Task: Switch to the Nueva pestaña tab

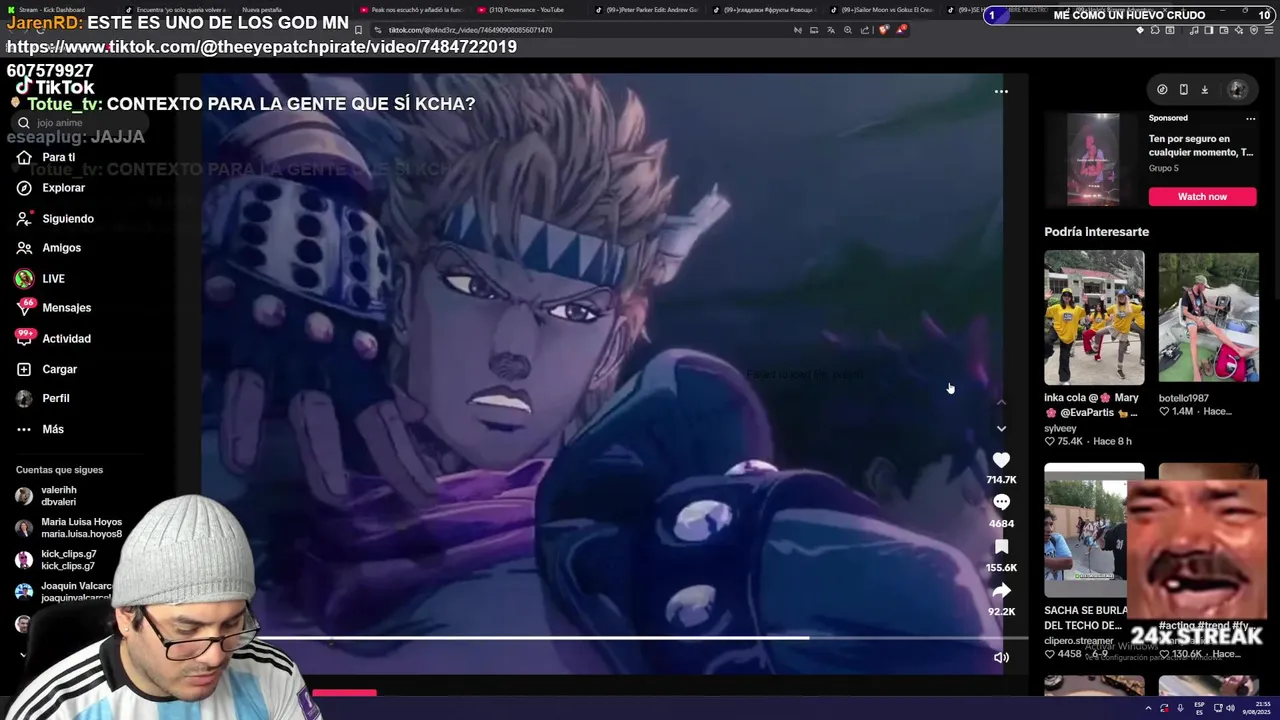Action: coord(262,10)
